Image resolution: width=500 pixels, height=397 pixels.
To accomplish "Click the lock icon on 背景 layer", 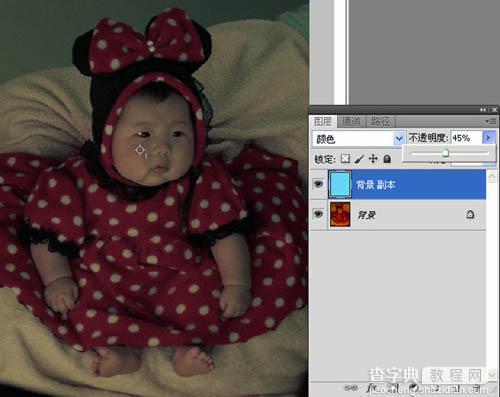I will pos(470,214).
